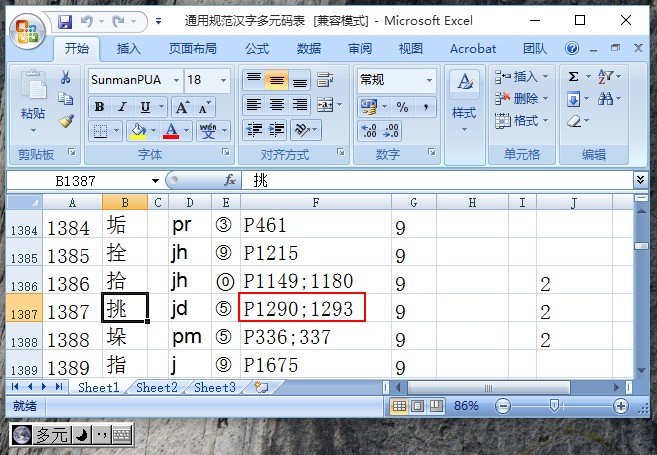Open the SunmanPUA font name dropdown
Image resolution: width=657 pixels, height=455 pixels.
[x=176, y=80]
